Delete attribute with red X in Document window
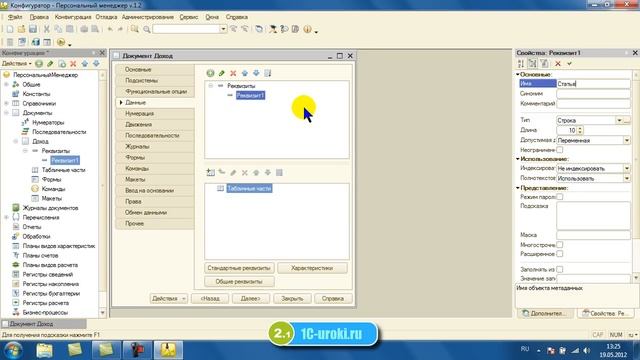The image size is (640, 360). click(x=233, y=73)
